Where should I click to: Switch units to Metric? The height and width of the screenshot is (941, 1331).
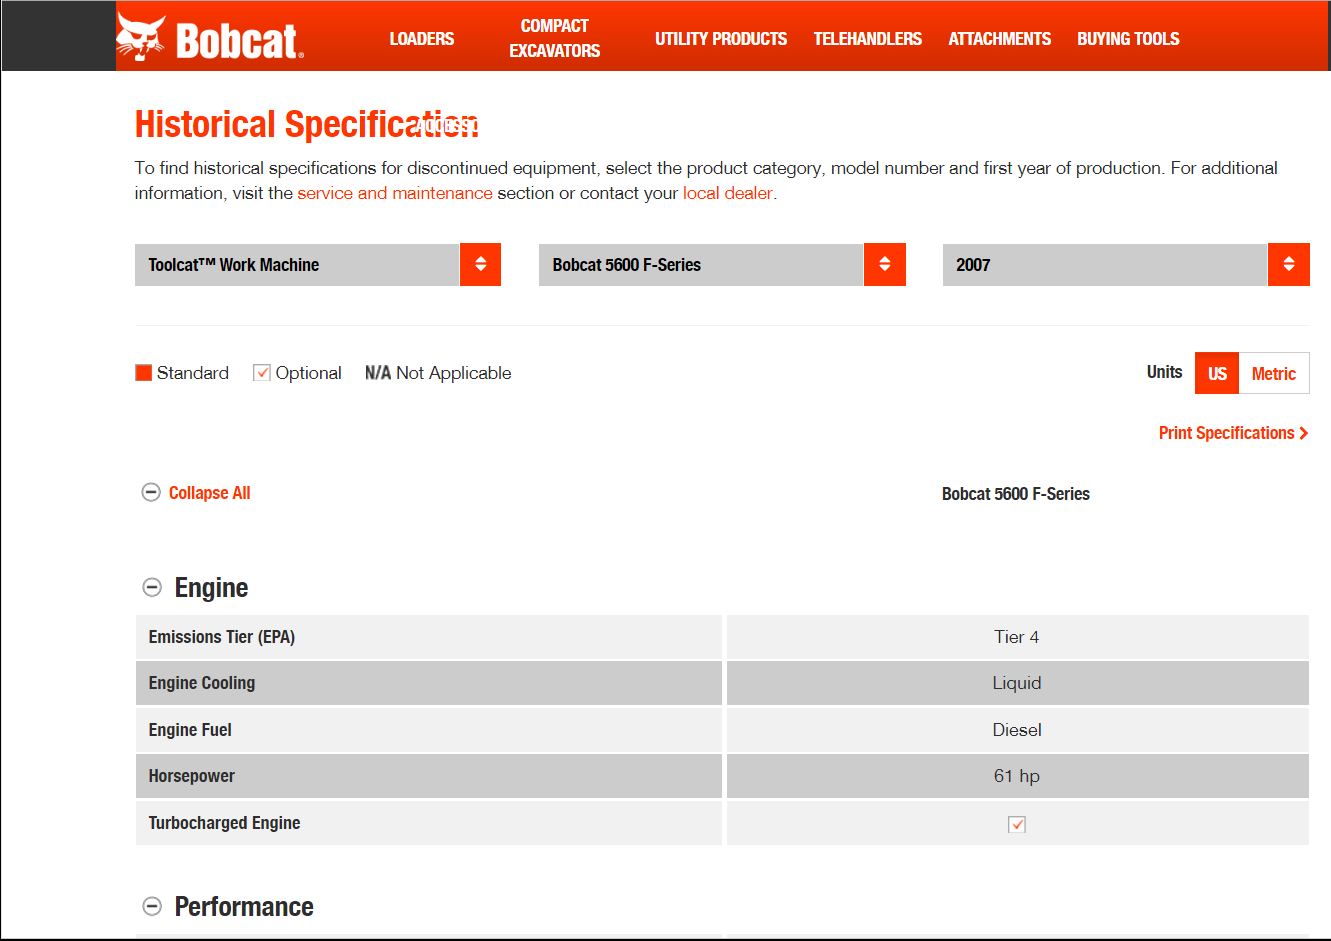(x=1273, y=373)
